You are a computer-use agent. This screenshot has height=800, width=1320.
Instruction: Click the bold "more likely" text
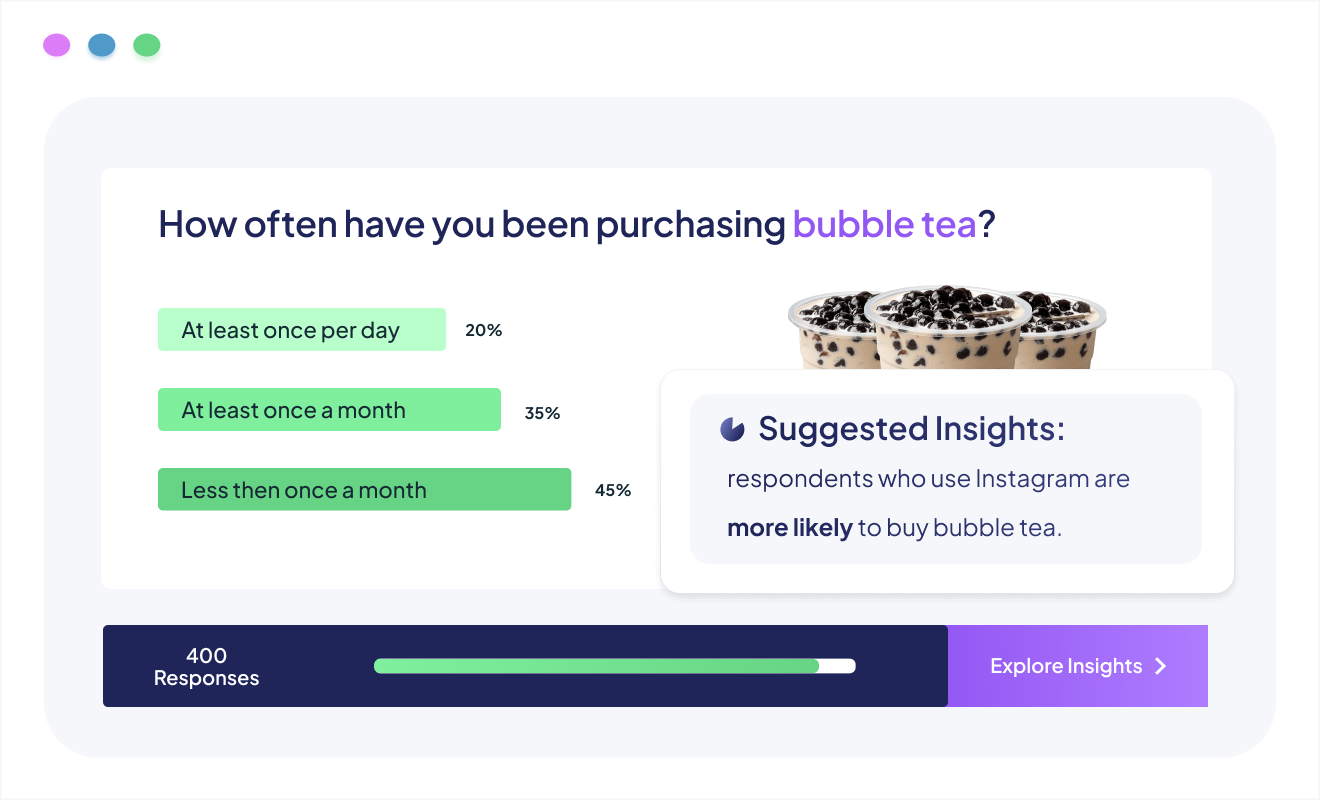coord(790,528)
